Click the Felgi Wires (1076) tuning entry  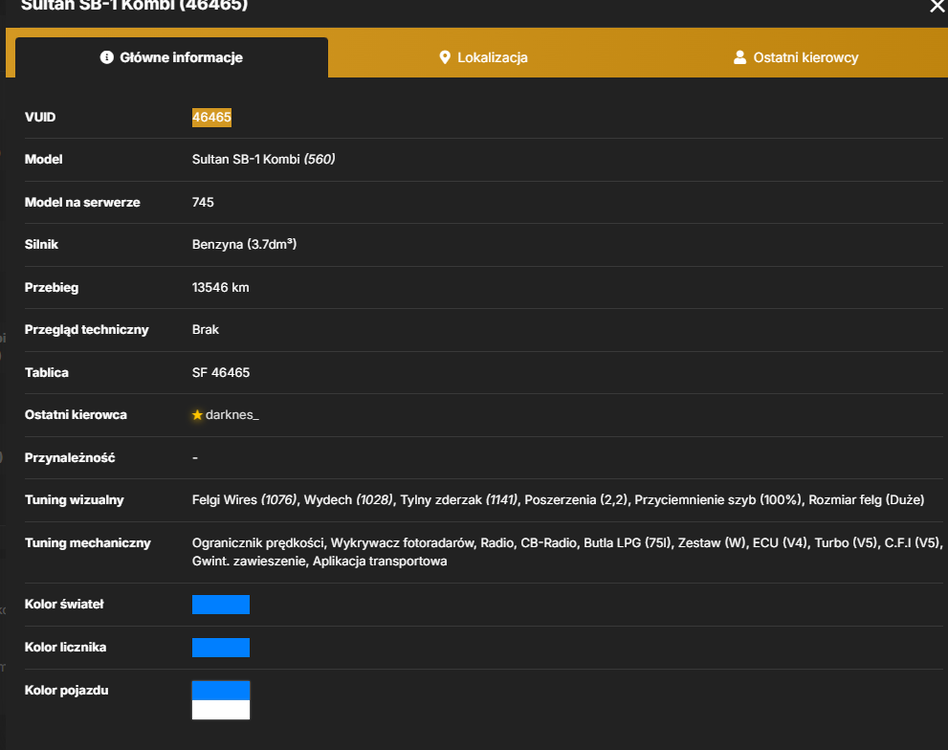click(245, 500)
